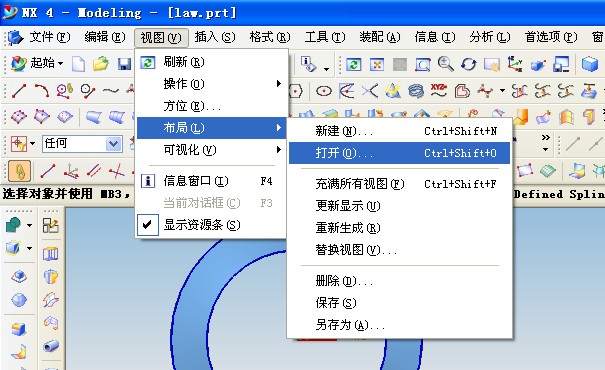Choose 新建(N)... layout option
This screenshot has width=605, height=370.
point(399,131)
